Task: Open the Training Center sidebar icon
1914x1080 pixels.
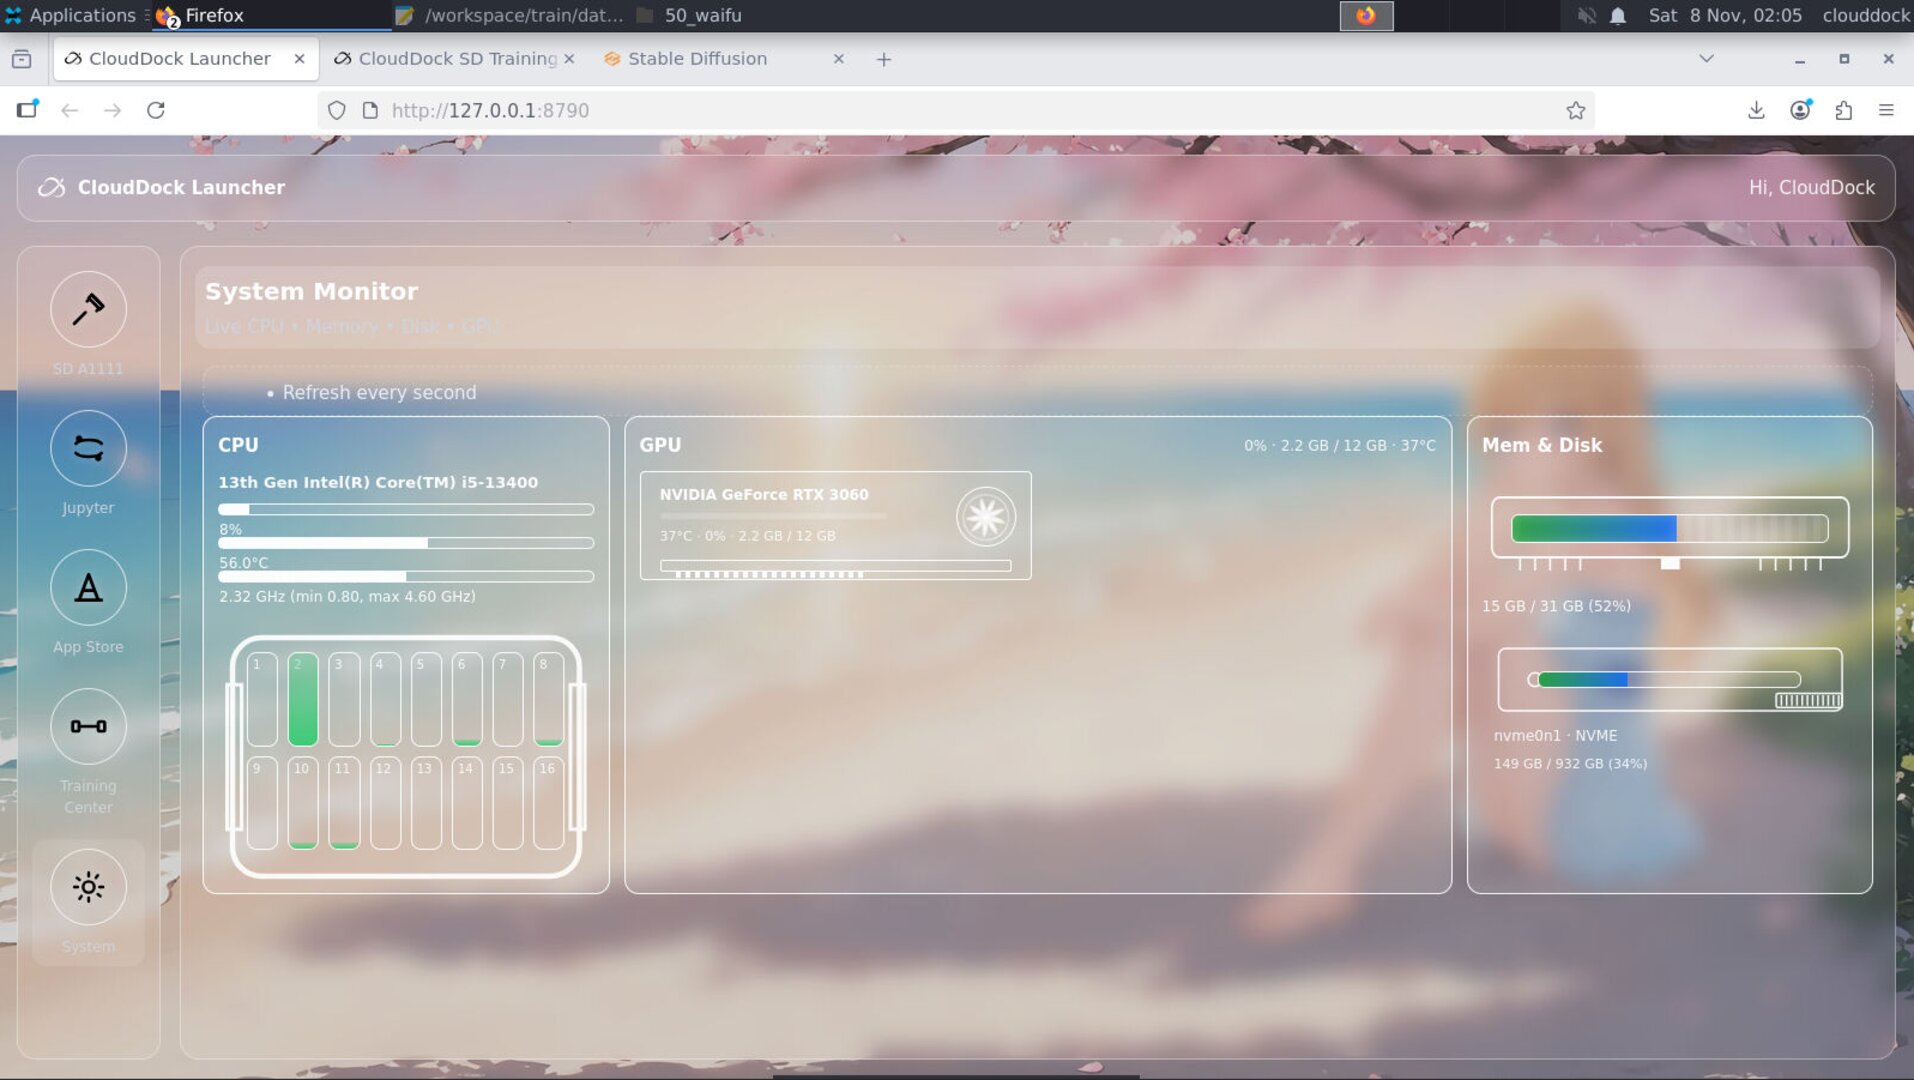Action: (88, 726)
